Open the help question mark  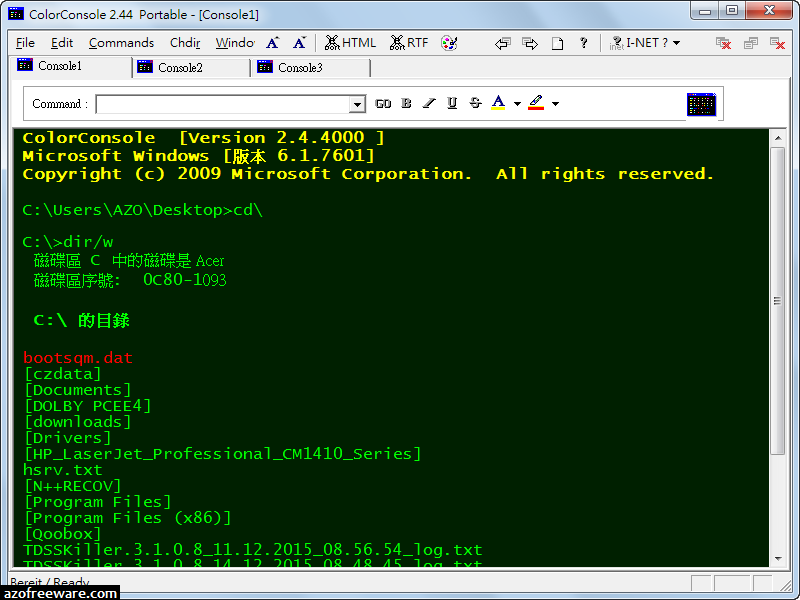pyautogui.click(x=584, y=43)
